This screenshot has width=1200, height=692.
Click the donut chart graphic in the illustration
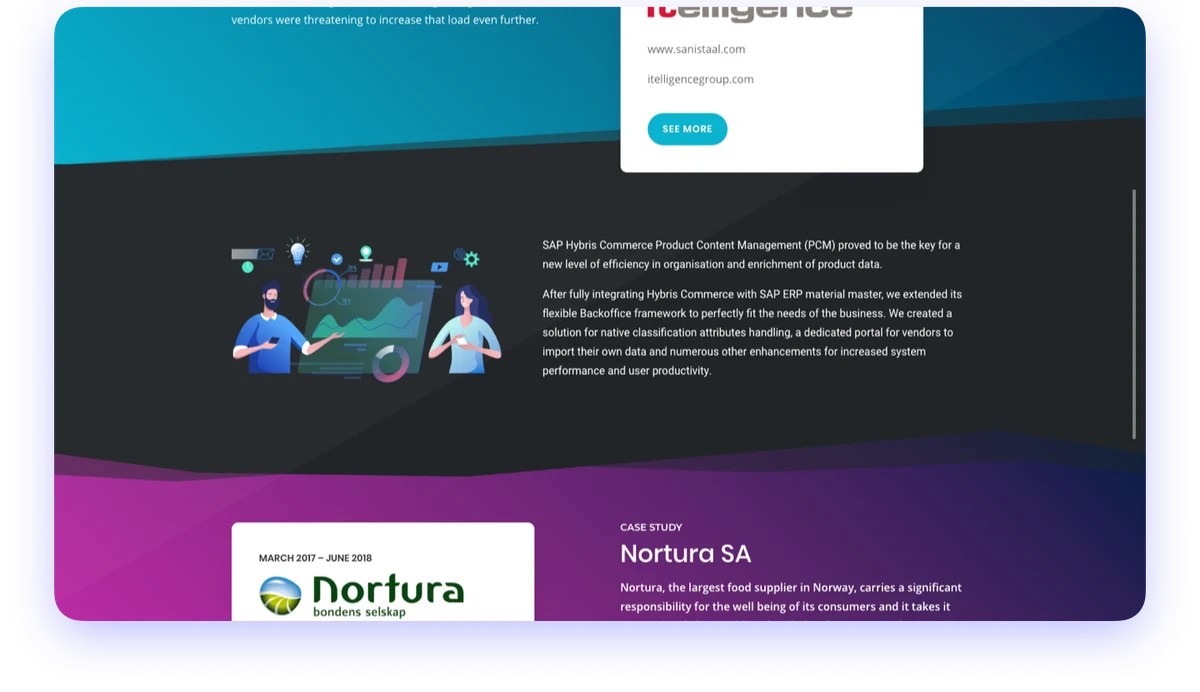(x=390, y=363)
